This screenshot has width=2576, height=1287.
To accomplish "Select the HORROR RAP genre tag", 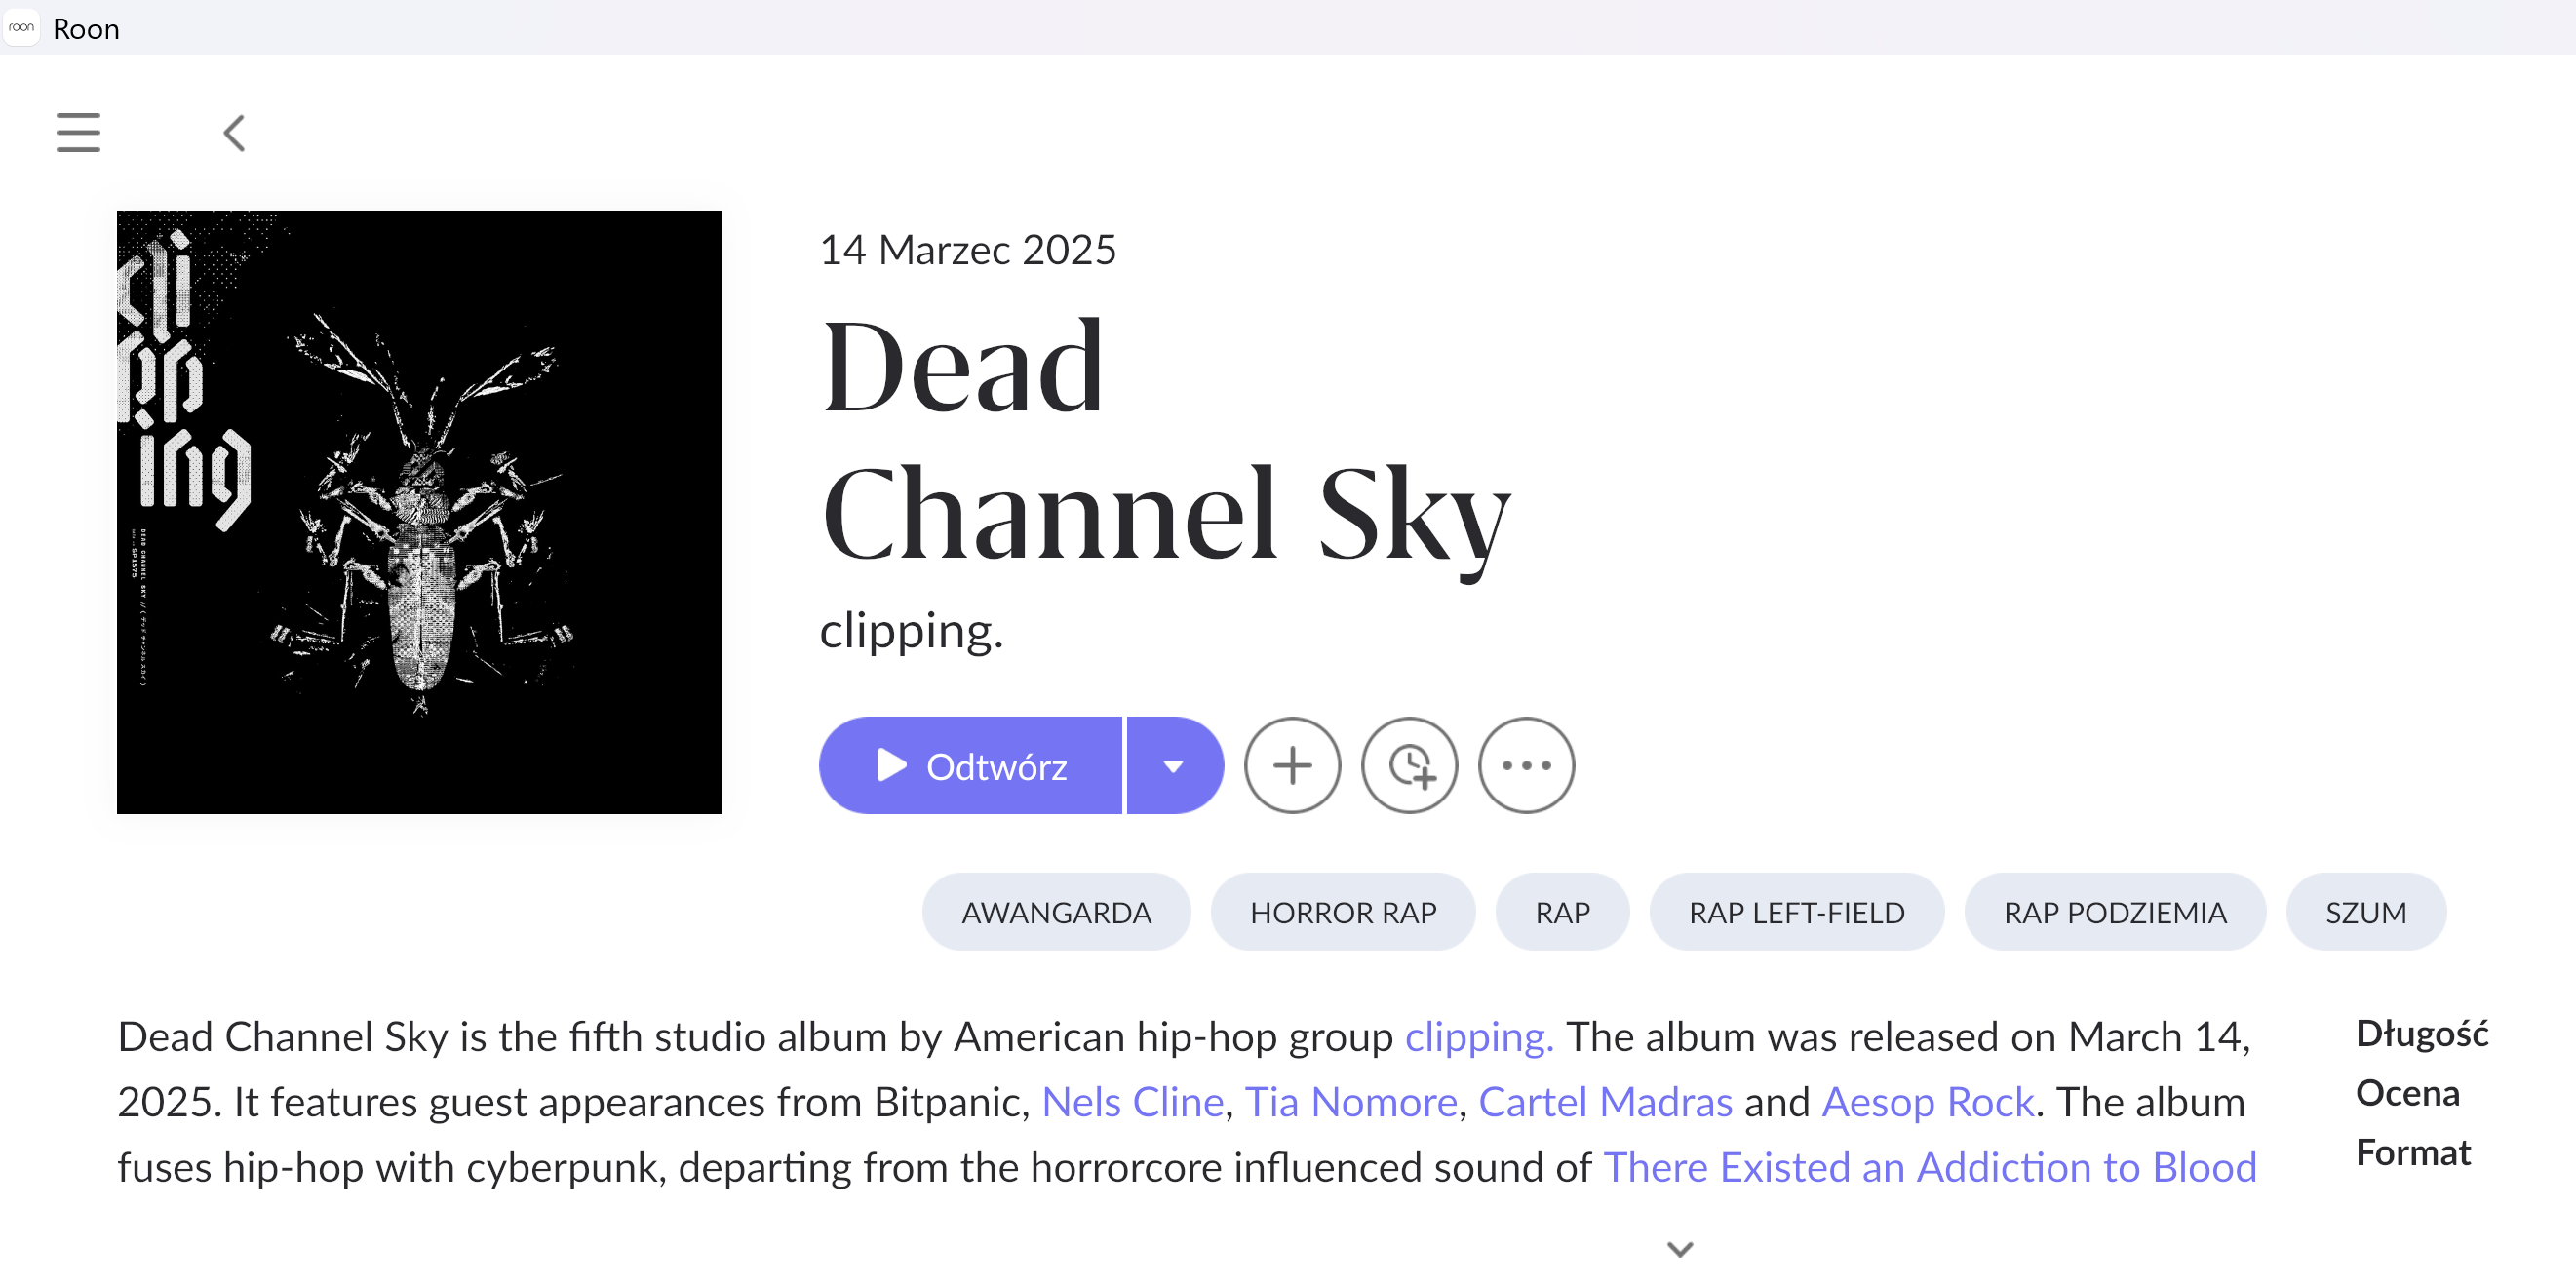I will coord(1342,912).
